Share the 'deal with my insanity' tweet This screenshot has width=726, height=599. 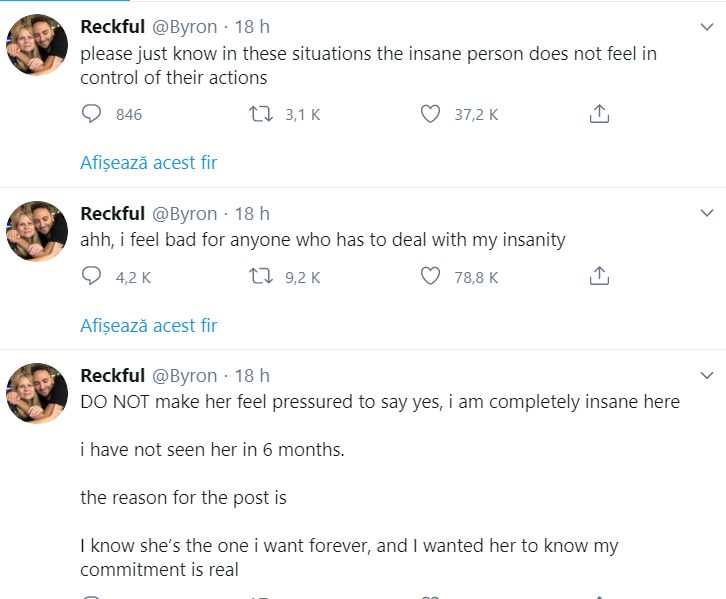coord(599,276)
